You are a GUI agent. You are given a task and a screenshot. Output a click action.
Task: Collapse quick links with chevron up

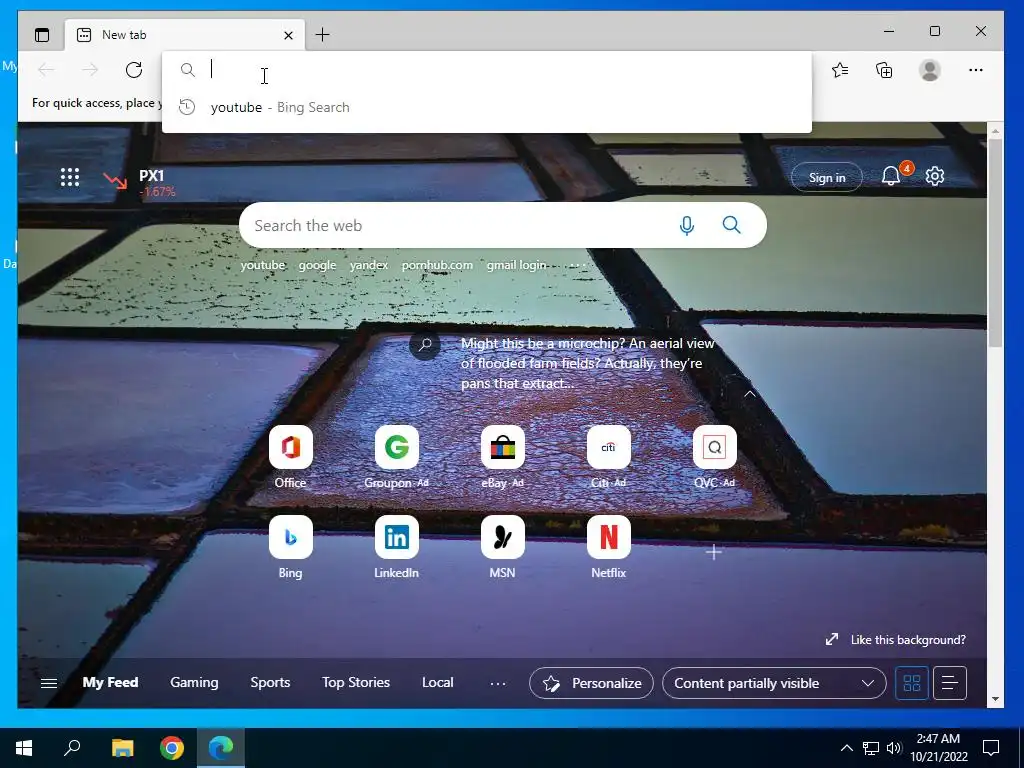coord(750,394)
